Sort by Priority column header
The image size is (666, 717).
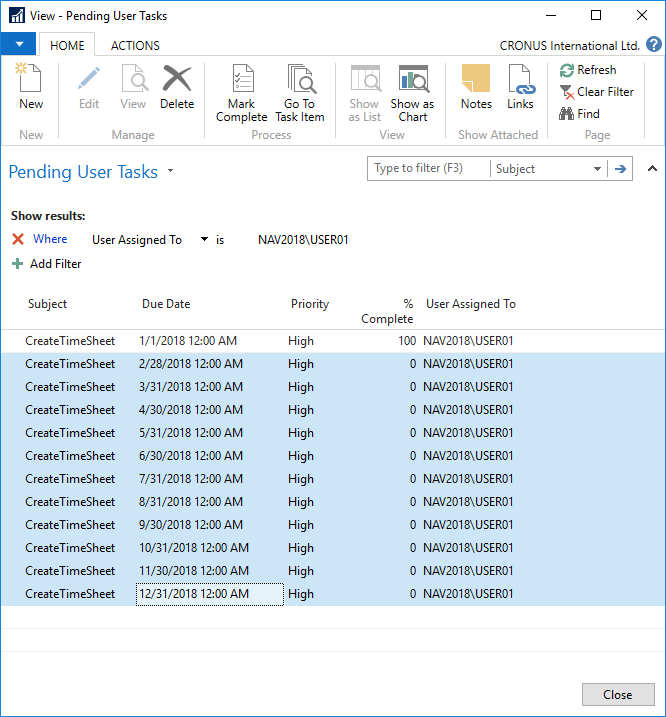[310, 304]
